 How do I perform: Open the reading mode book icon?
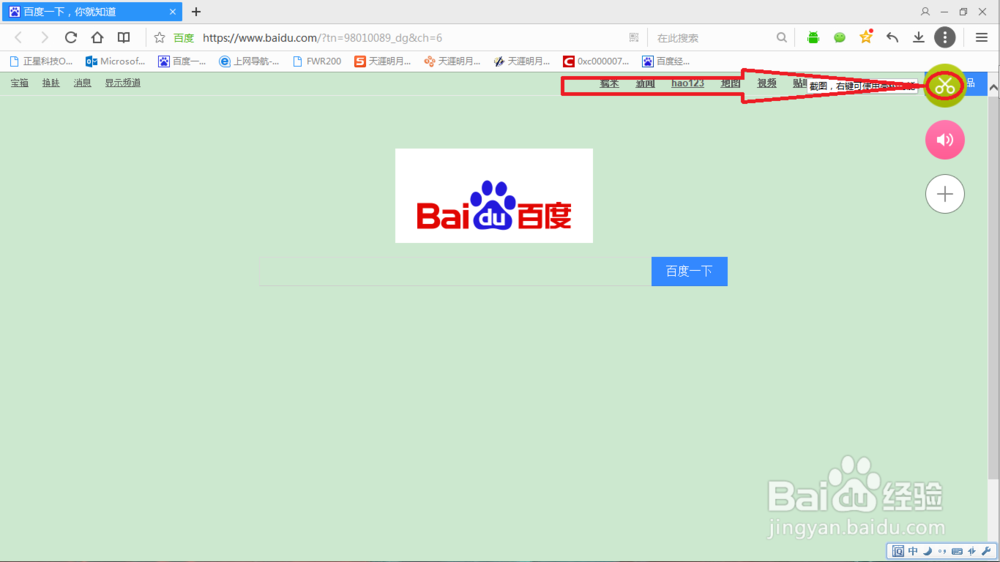[x=124, y=38]
